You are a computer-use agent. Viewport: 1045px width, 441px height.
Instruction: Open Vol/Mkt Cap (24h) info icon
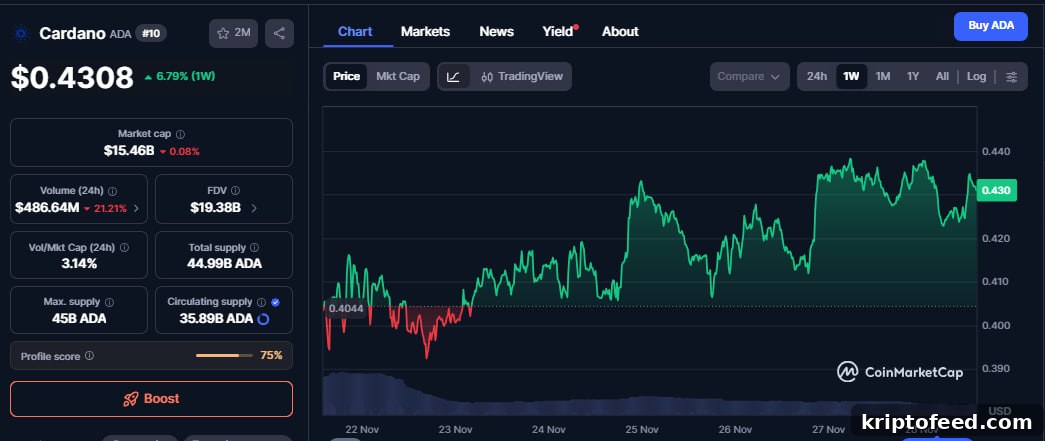[124, 248]
